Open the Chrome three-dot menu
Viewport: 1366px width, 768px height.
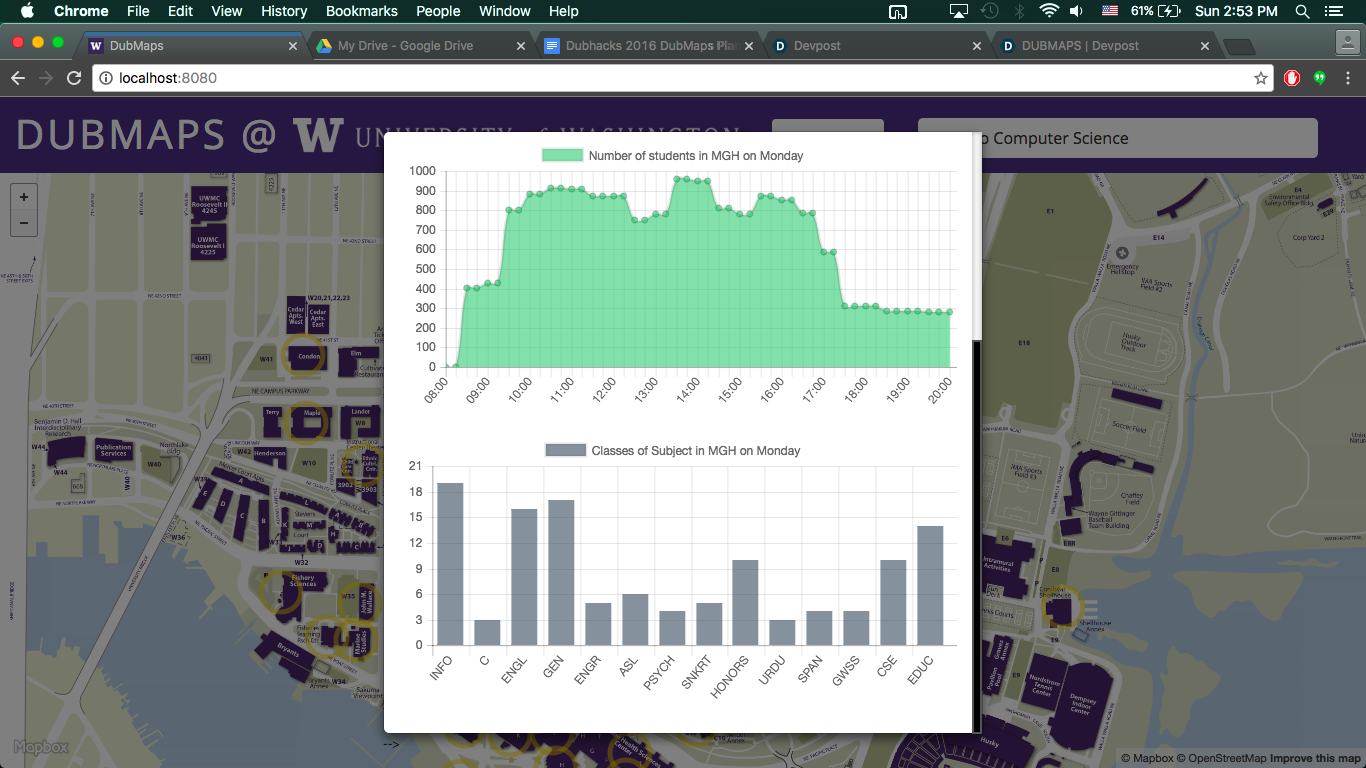click(1347, 78)
